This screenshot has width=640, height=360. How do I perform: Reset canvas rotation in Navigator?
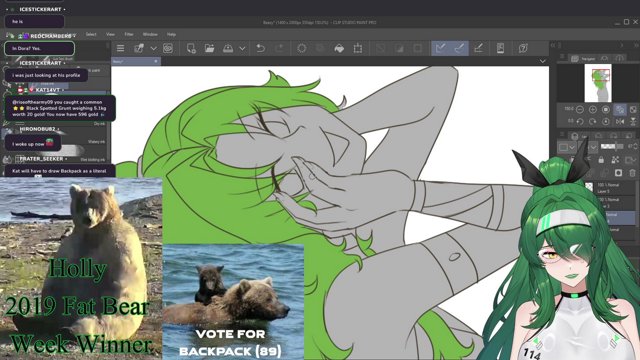[x=606, y=122]
